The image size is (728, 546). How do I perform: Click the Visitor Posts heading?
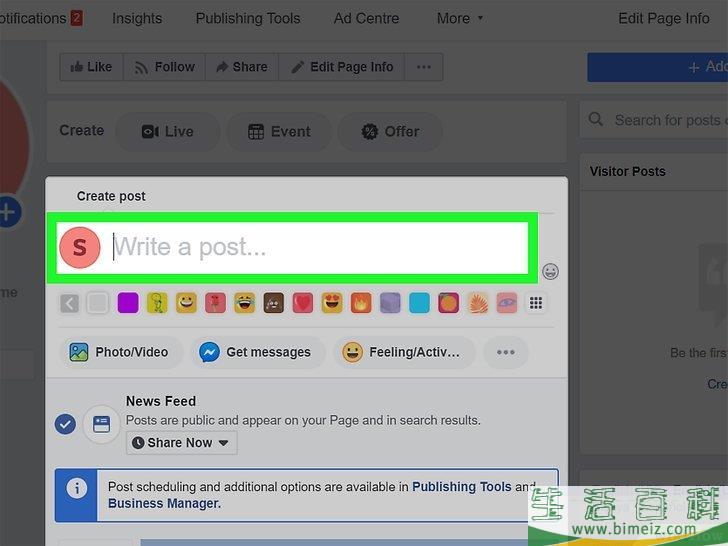coord(627,171)
